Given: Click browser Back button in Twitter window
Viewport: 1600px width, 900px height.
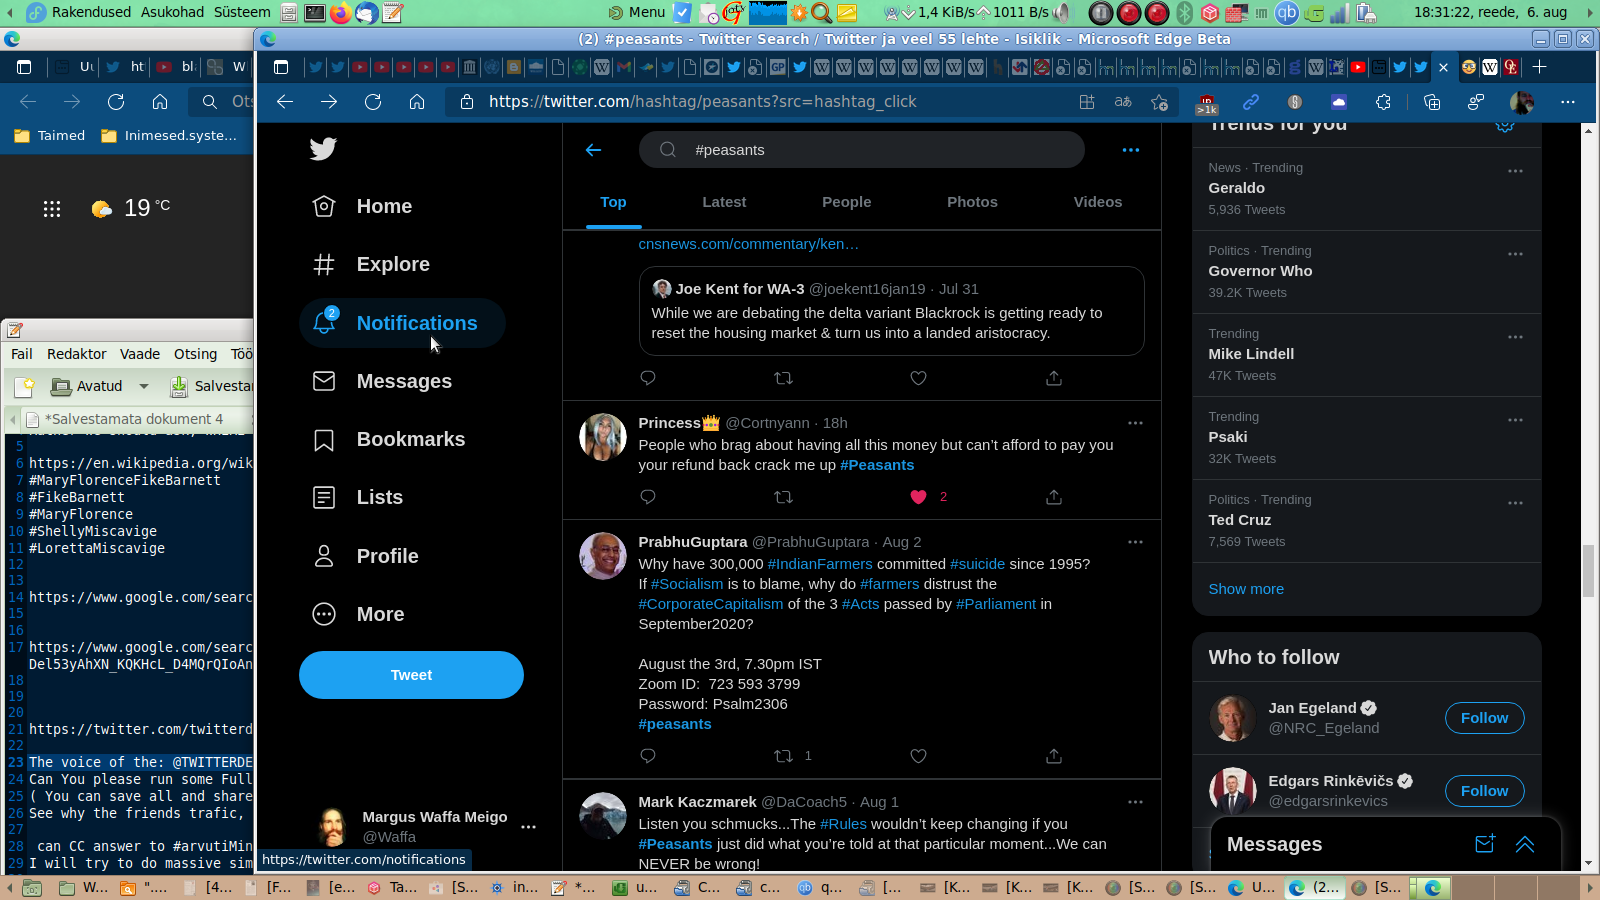Looking at the screenshot, I should point(285,102).
